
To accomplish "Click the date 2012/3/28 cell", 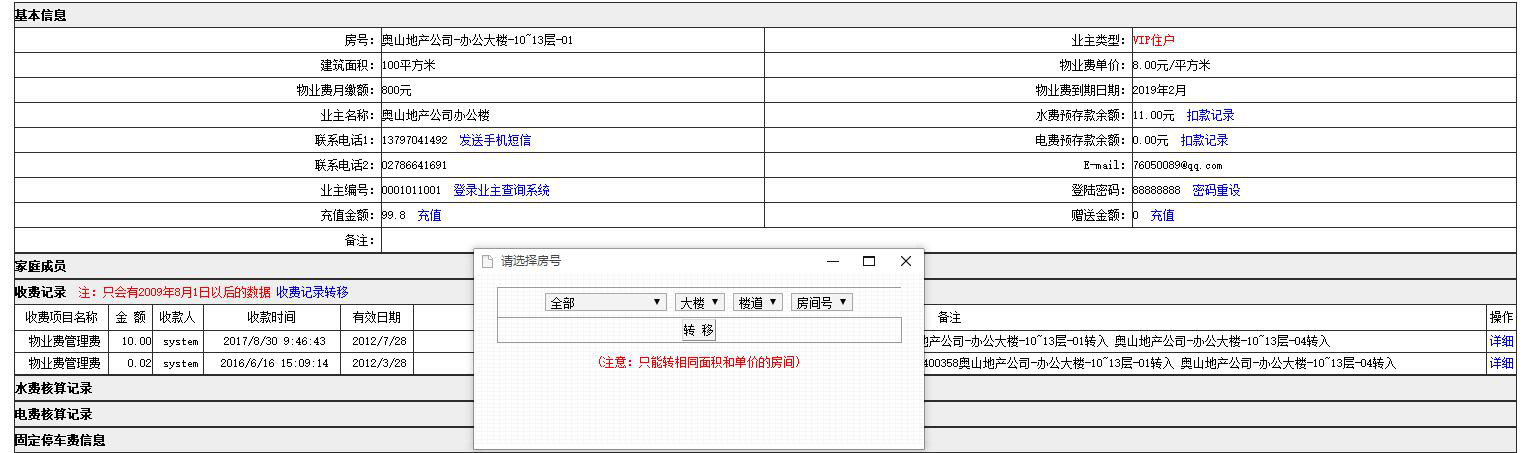I will coord(377,363).
